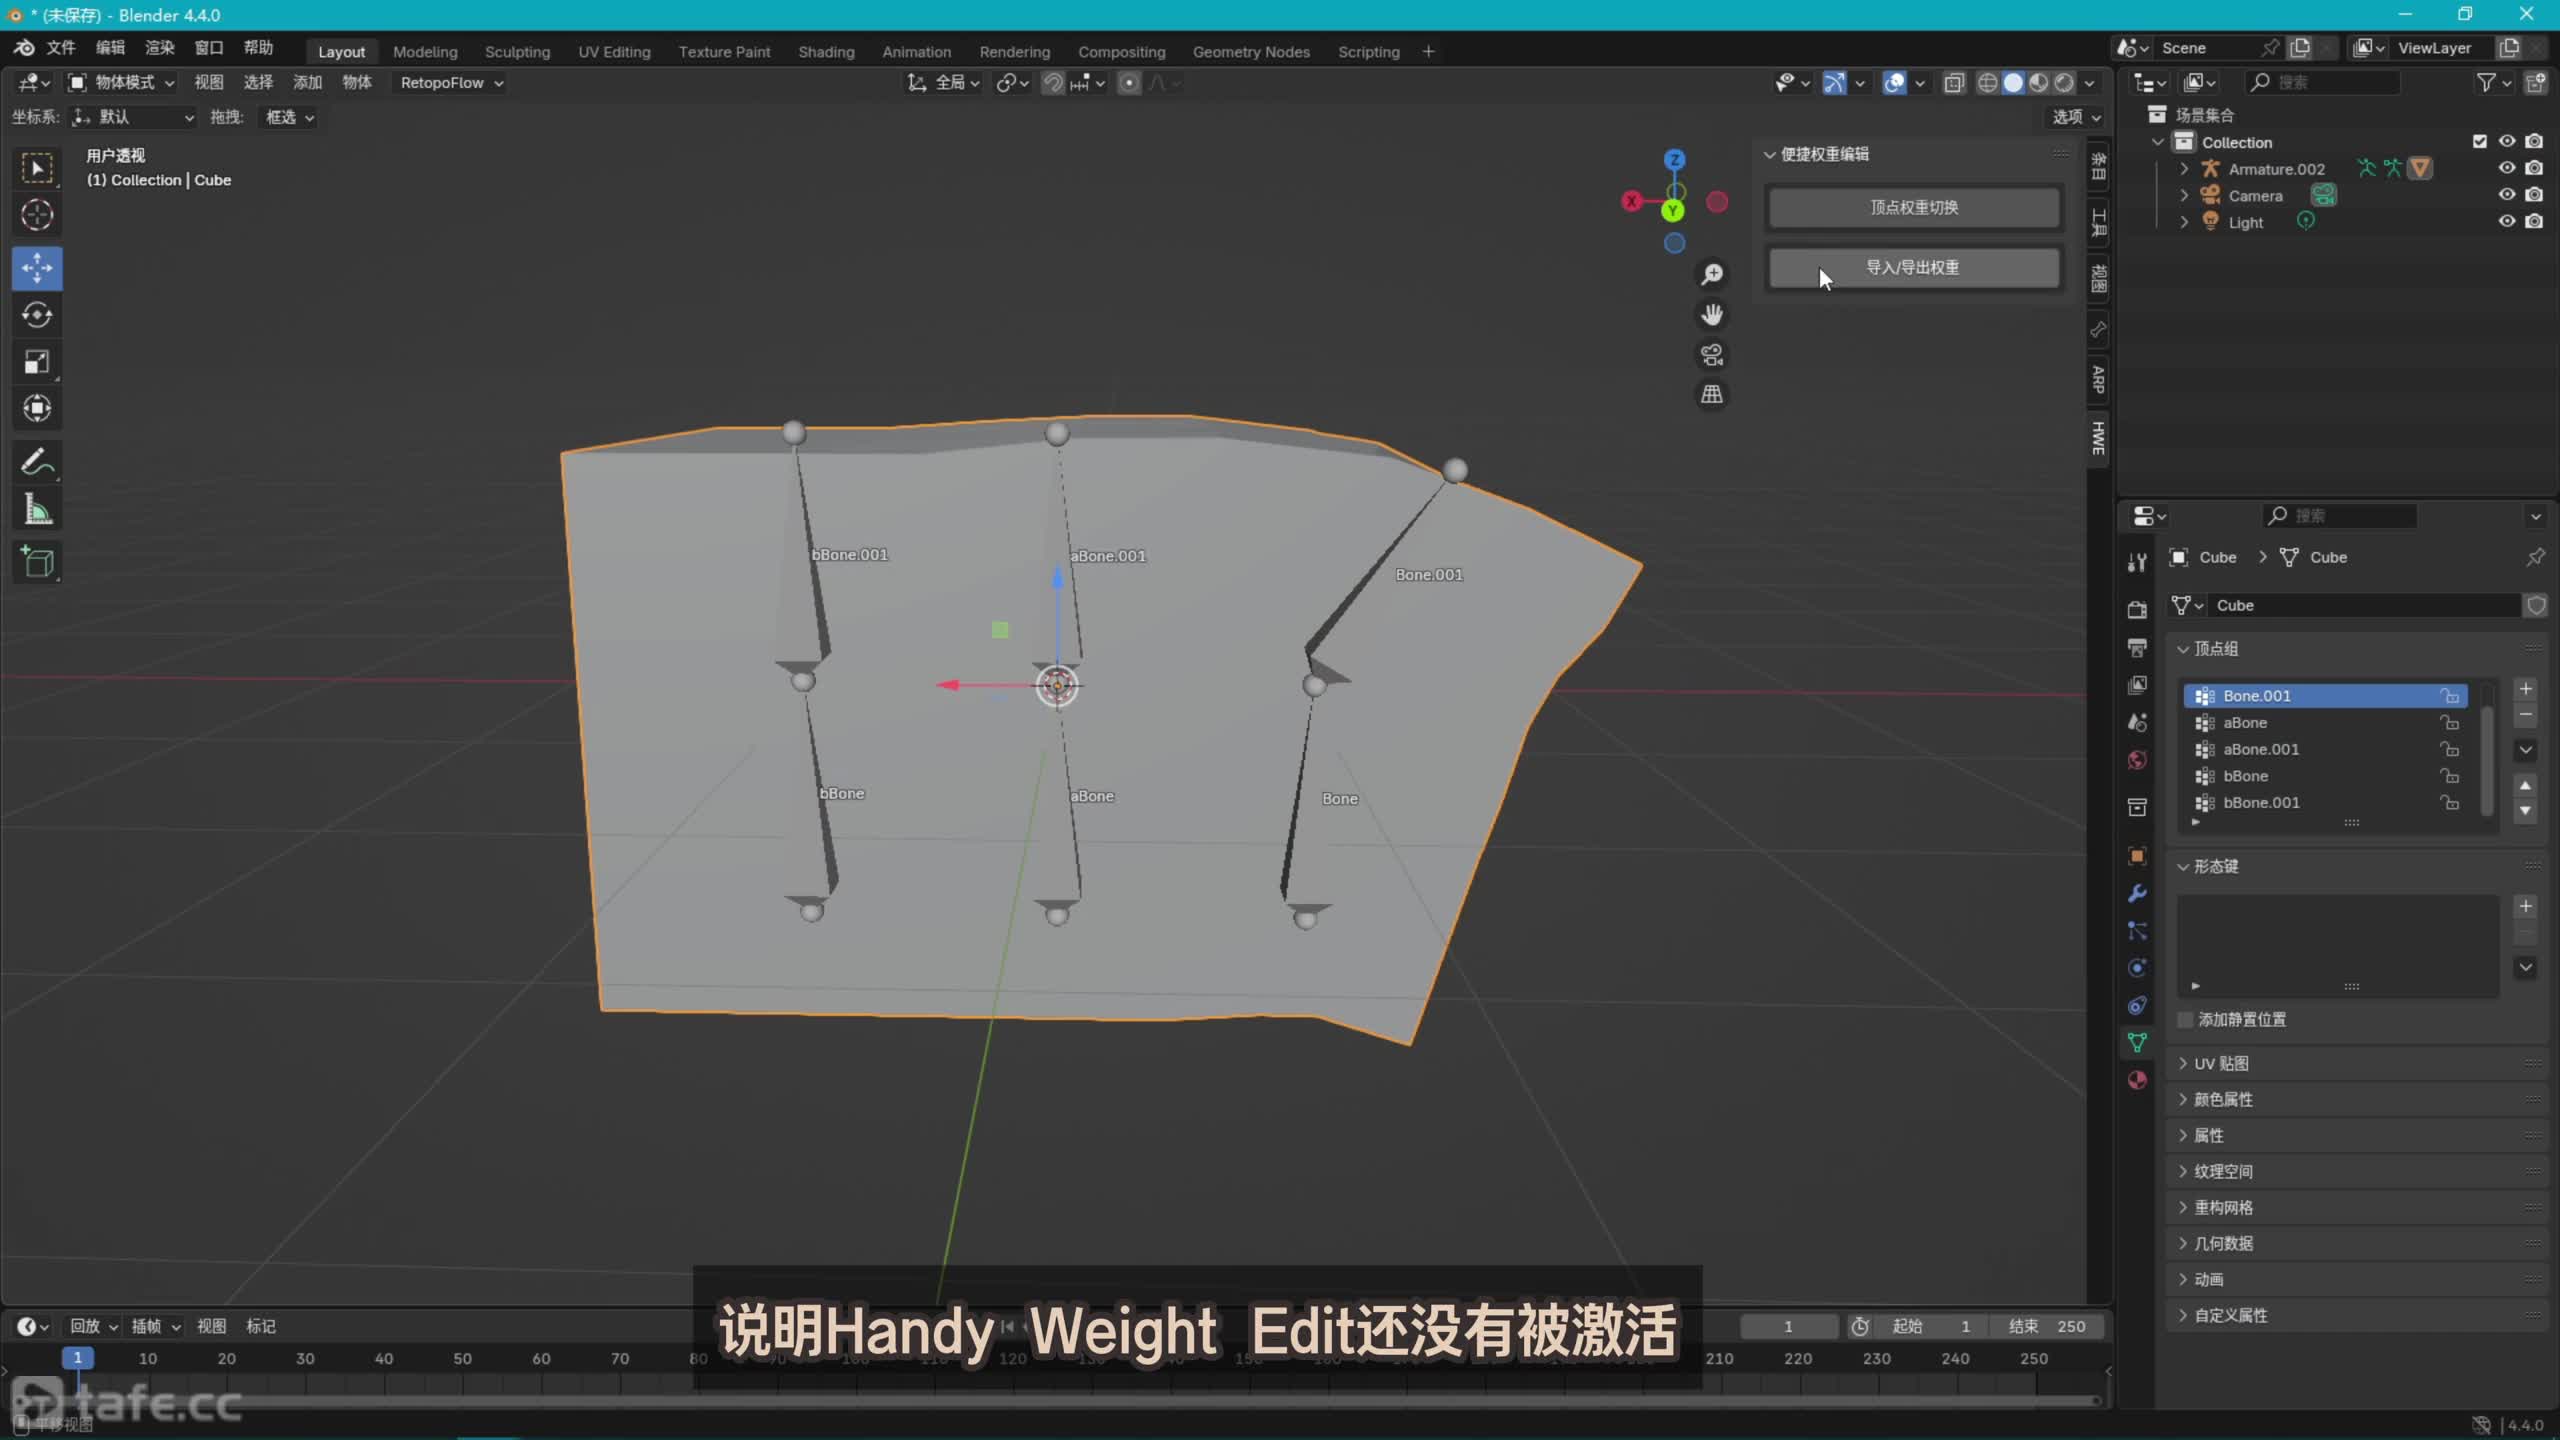The height and width of the screenshot is (1440, 2560).
Task: Switch to the Sculpting workspace tab
Action: pyautogui.click(x=517, y=51)
